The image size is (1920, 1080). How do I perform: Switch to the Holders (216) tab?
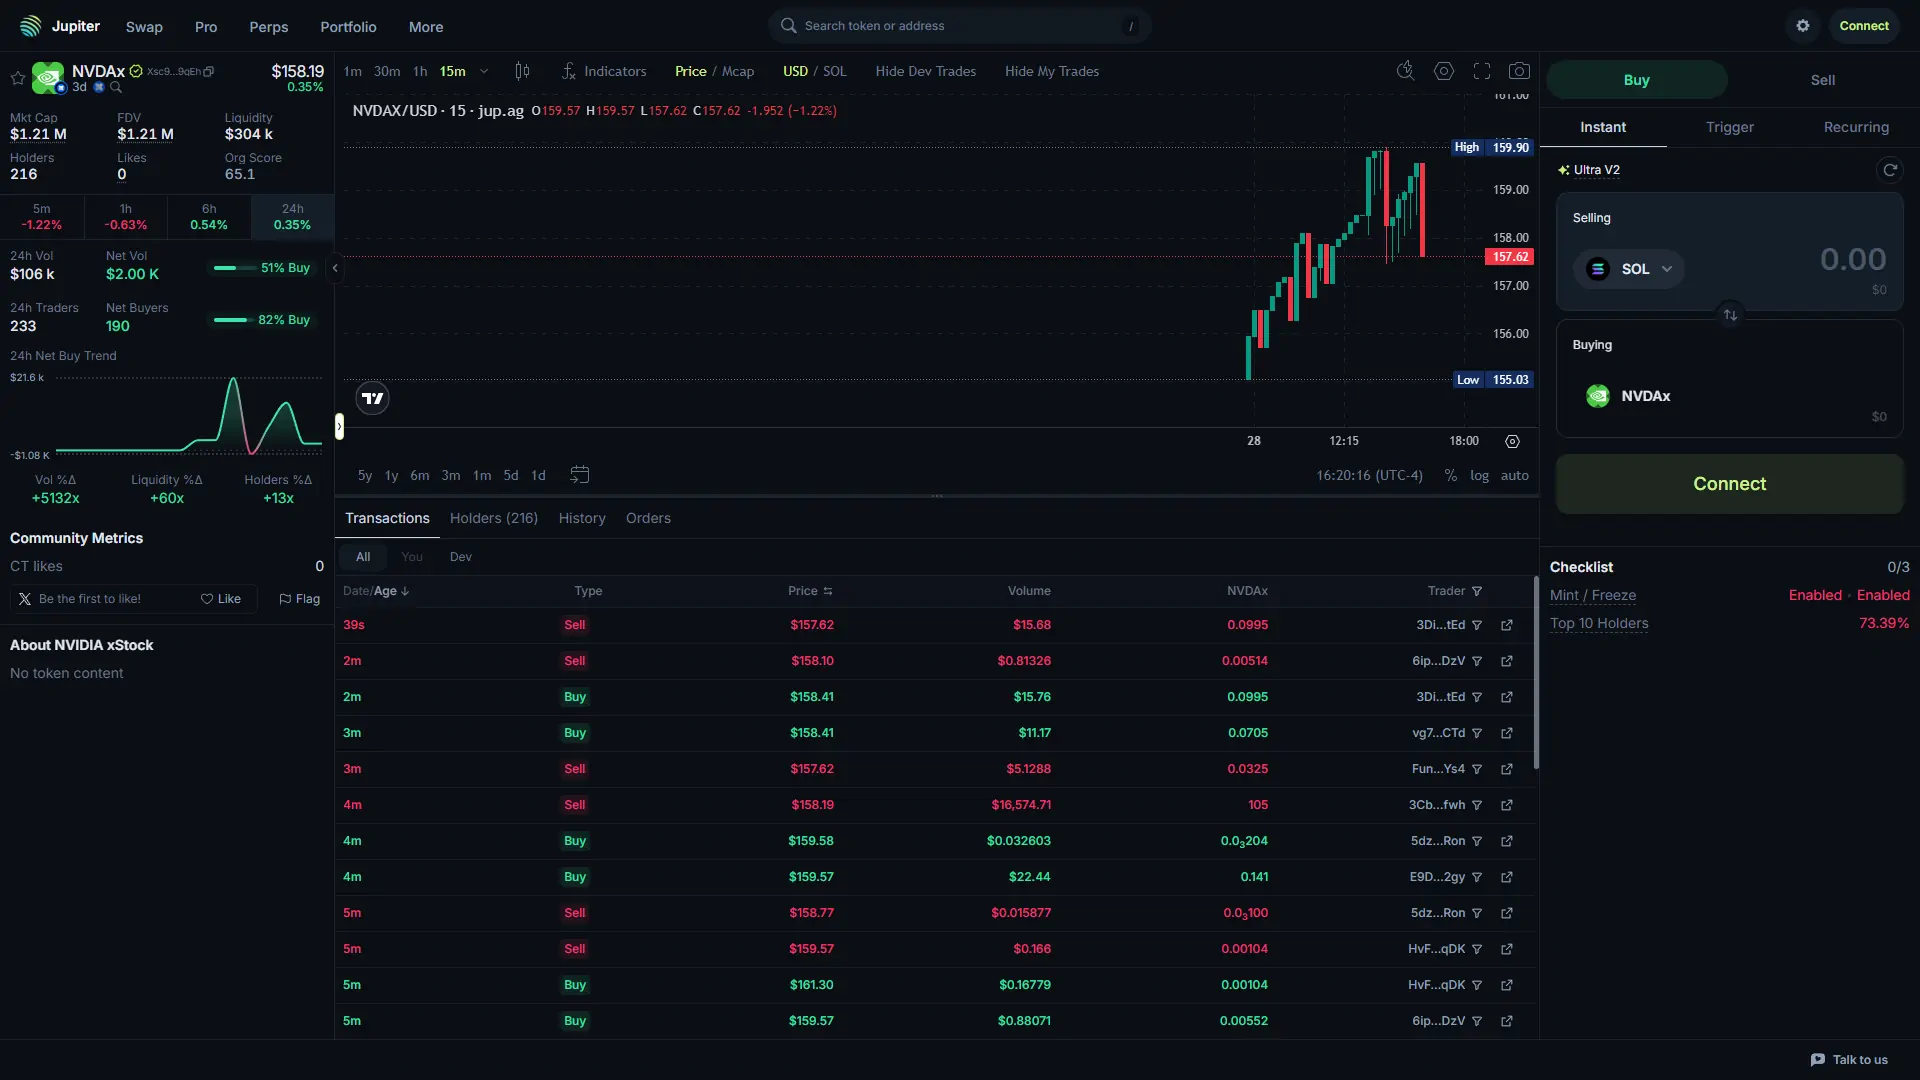[x=494, y=518]
